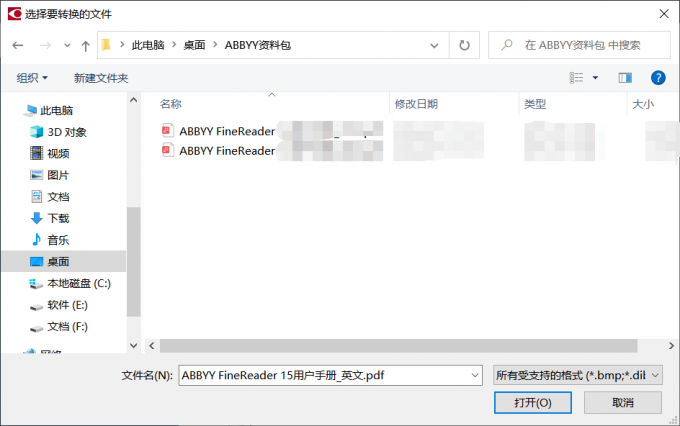
Task: Select 此电脑 in the navigation tree
Action: pos(56,111)
